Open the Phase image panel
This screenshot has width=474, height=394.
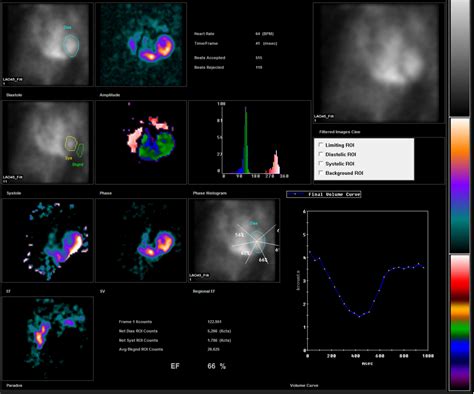tap(141, 142)
